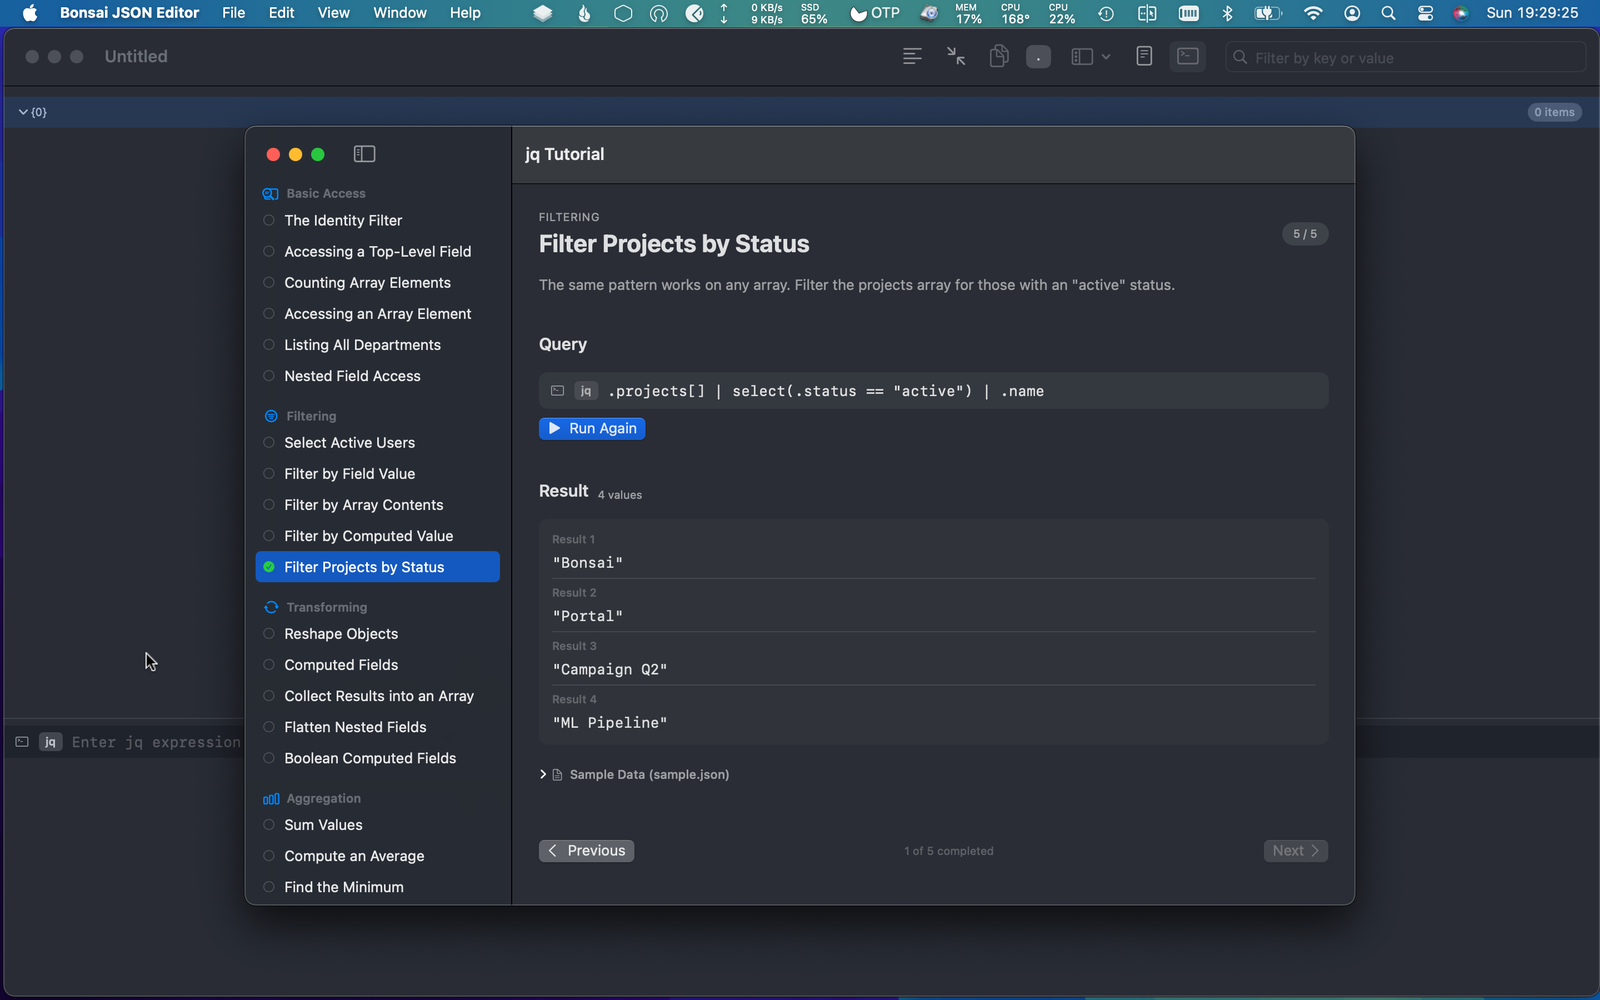The height and width of the screenshot is (1000, 1600).
Task: Click the tutorial query terminal icon
Action: click(x=557, y=391)
